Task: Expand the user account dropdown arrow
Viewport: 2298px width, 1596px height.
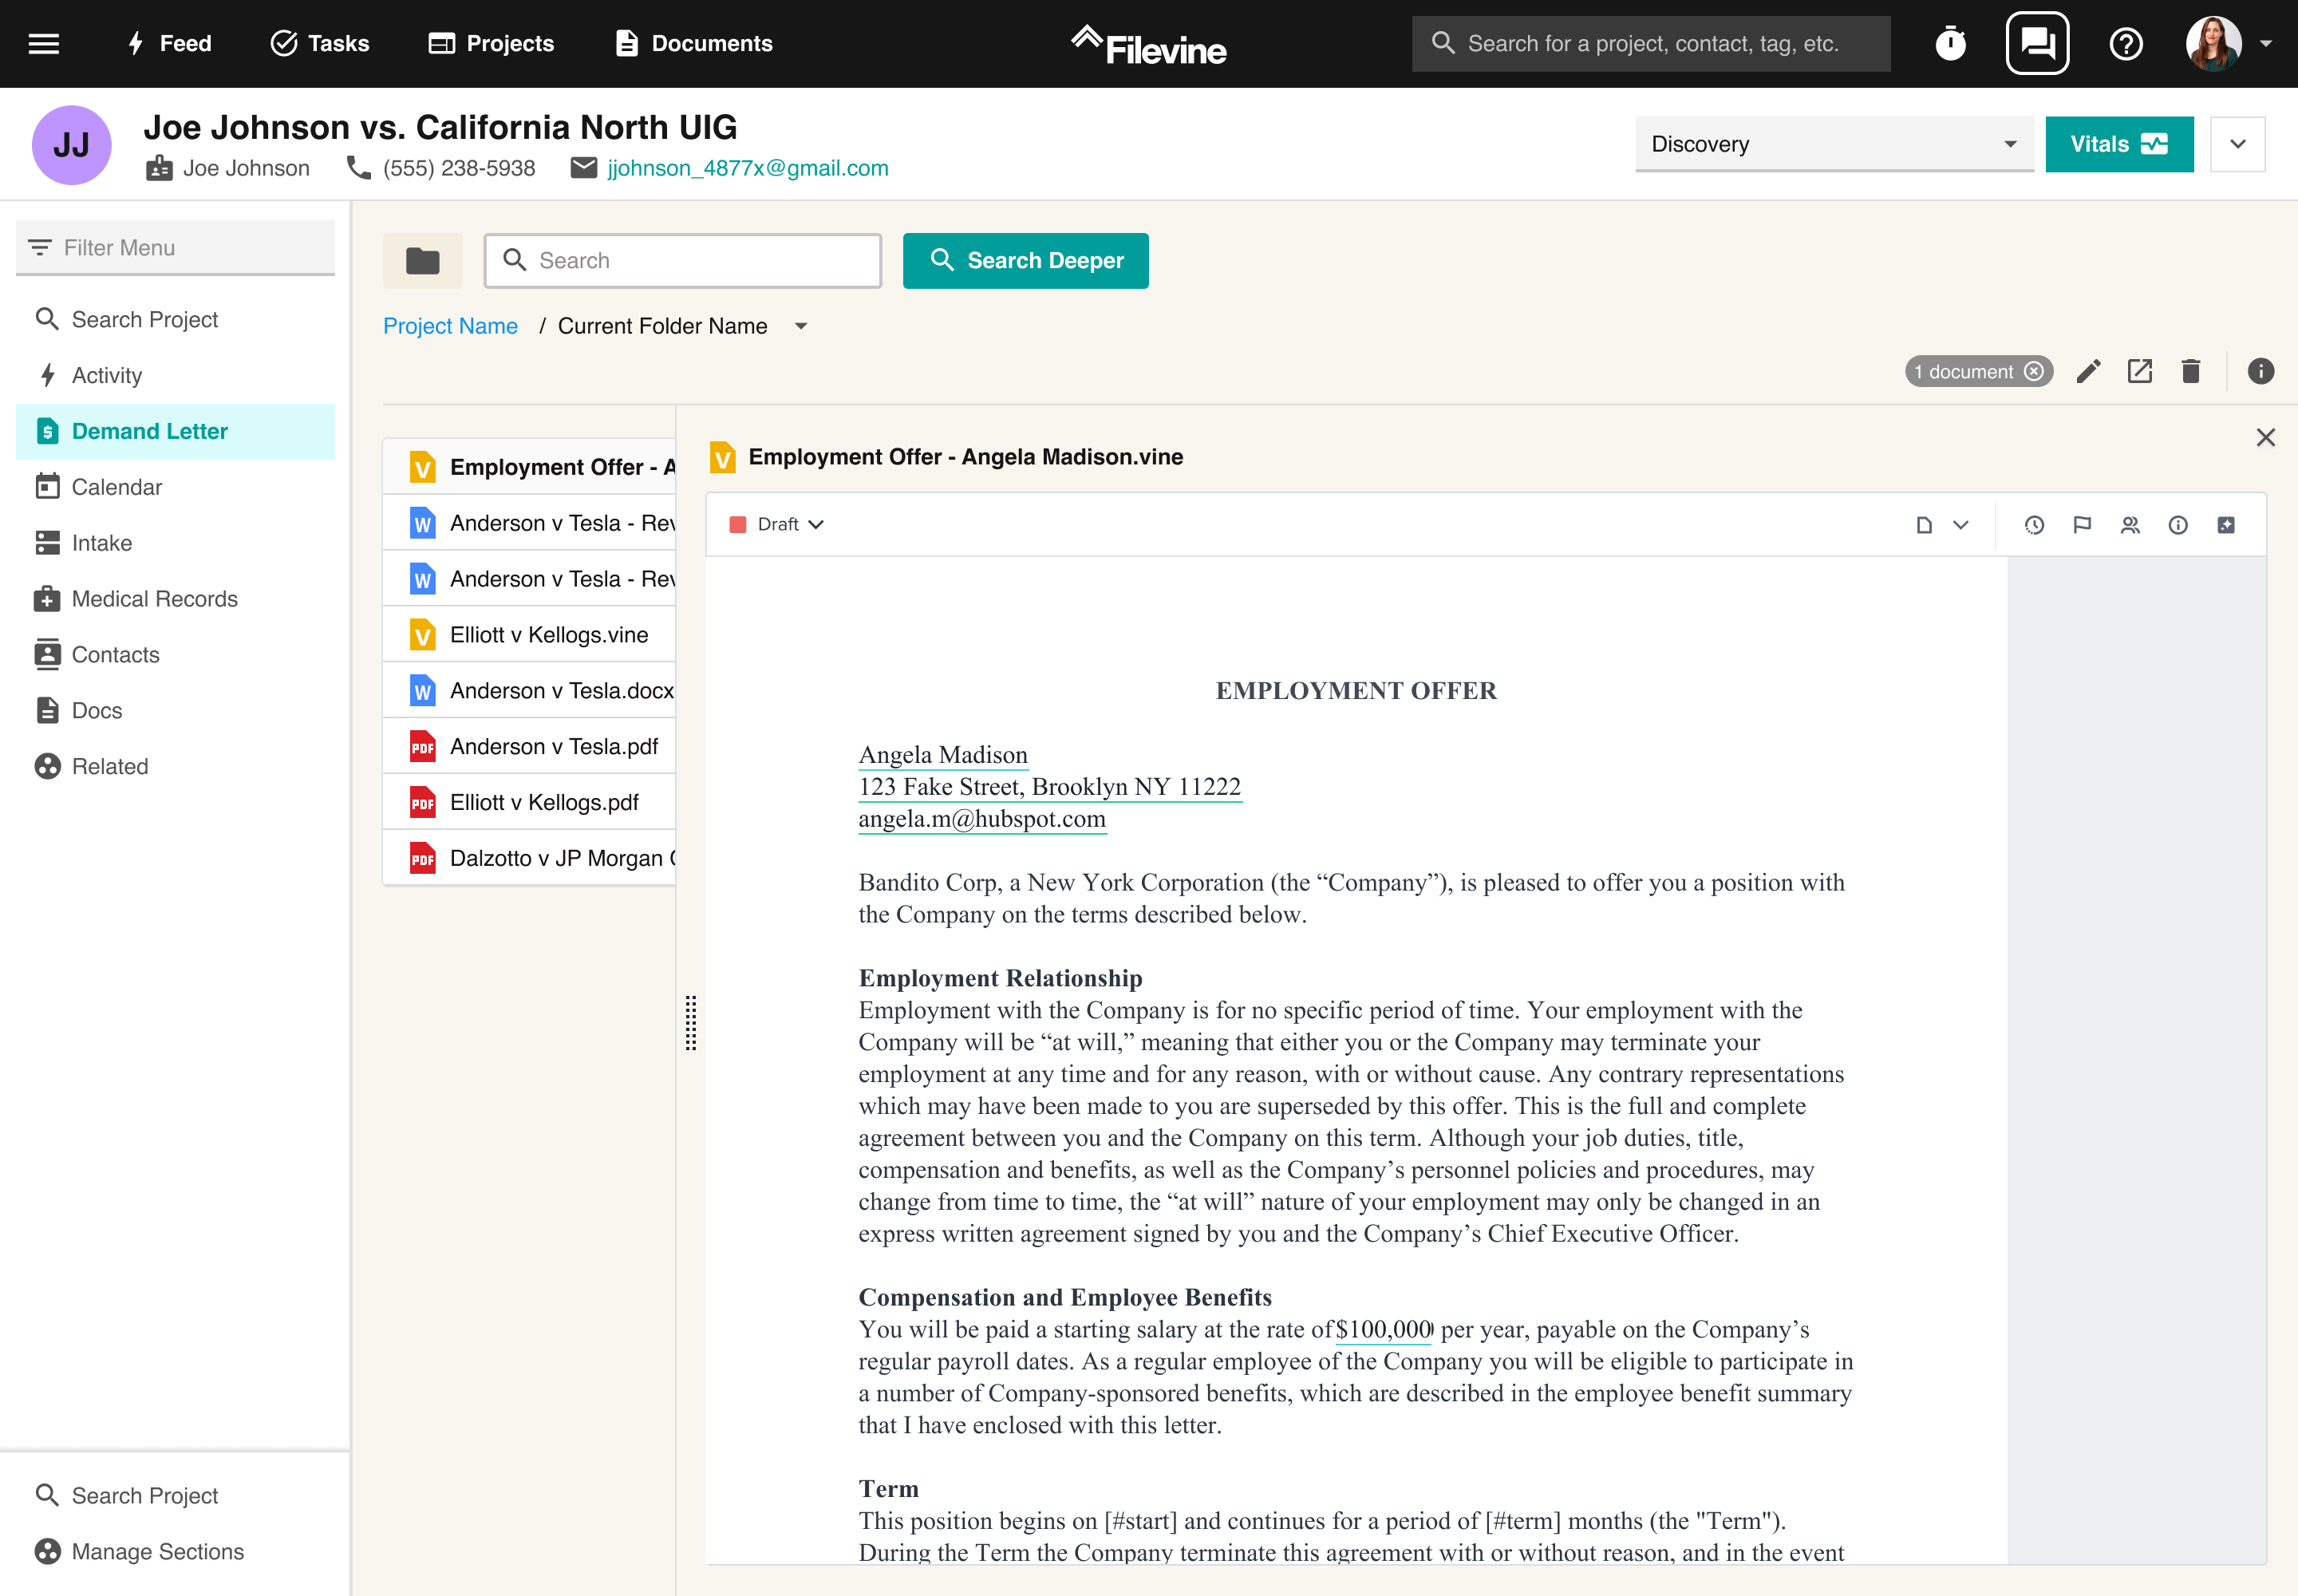Action: point(2266,43)
